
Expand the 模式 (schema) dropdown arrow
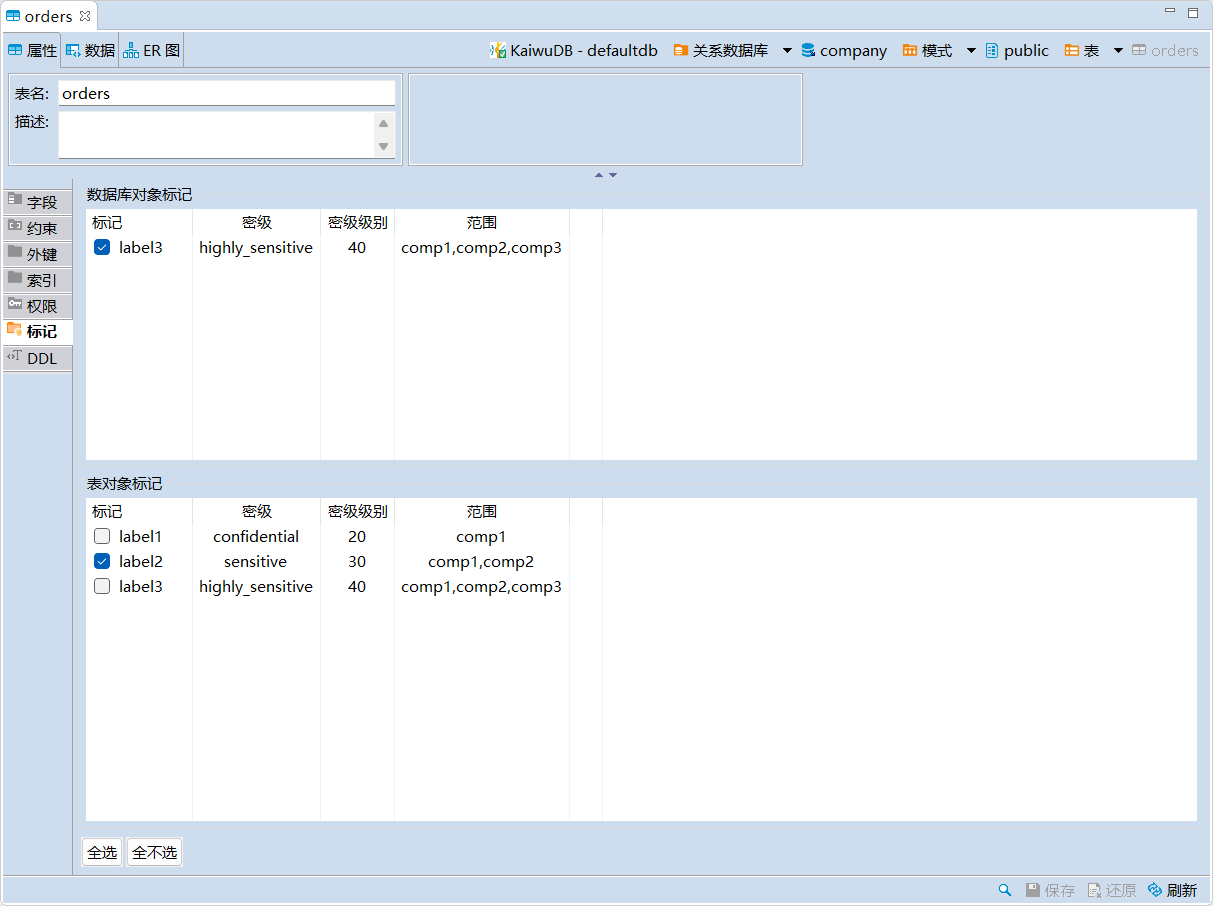click(971, 51)
